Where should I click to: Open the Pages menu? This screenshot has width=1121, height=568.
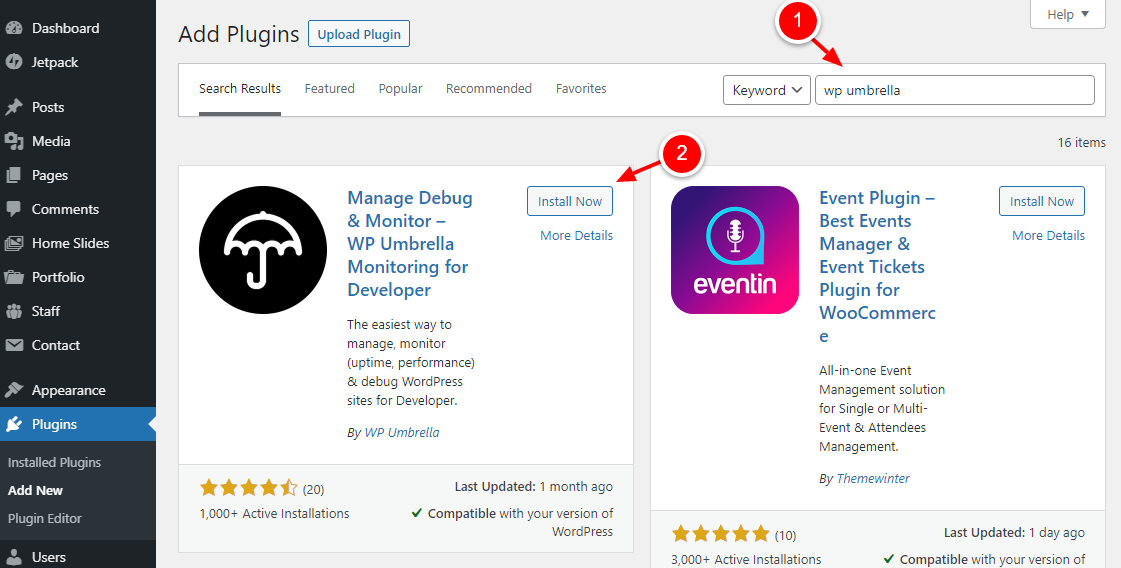78,175
